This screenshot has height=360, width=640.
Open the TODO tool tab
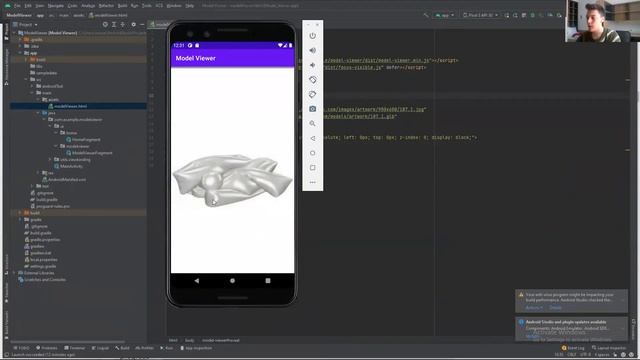[x=21, y=348]
